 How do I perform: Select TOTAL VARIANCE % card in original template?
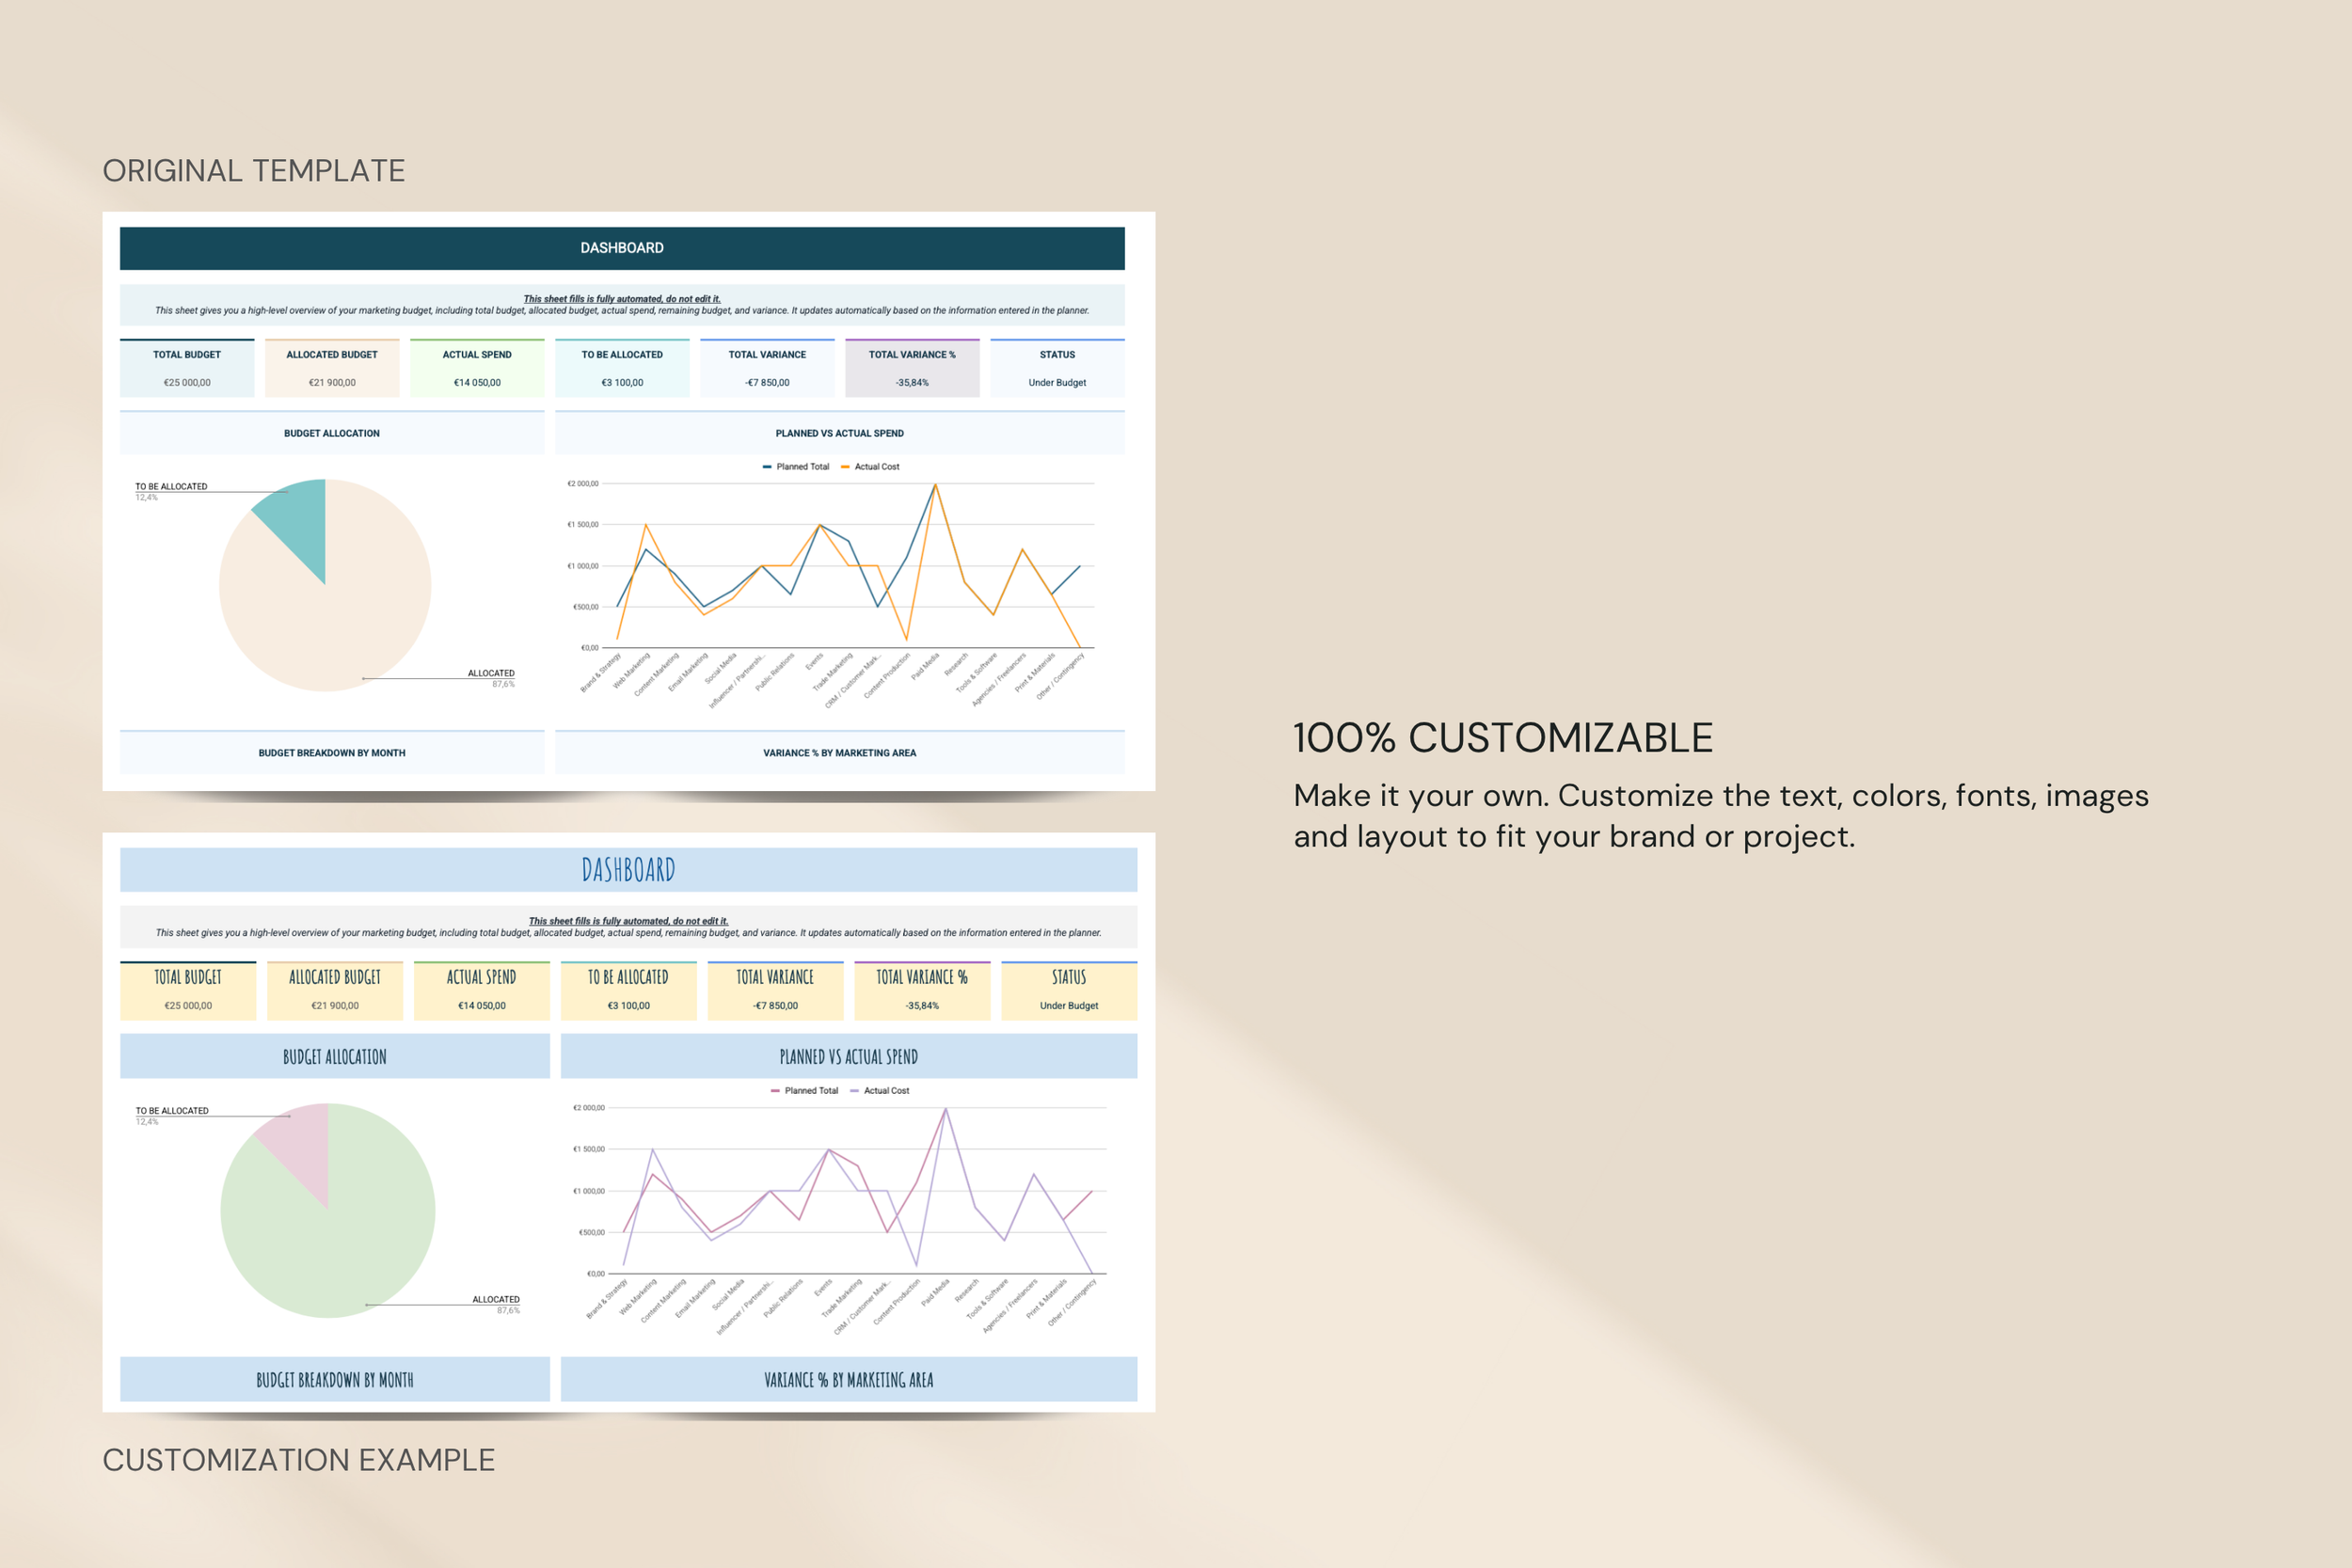(912, 368)
